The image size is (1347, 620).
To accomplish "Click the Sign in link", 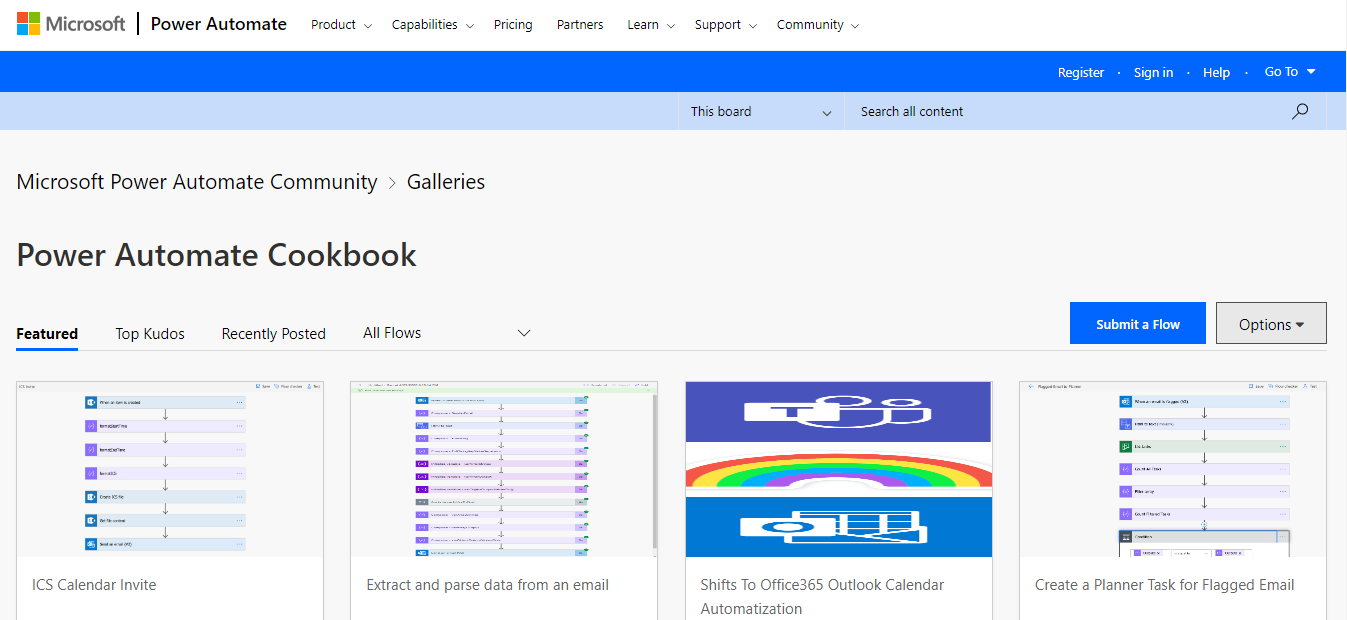I will point(1153,71).
